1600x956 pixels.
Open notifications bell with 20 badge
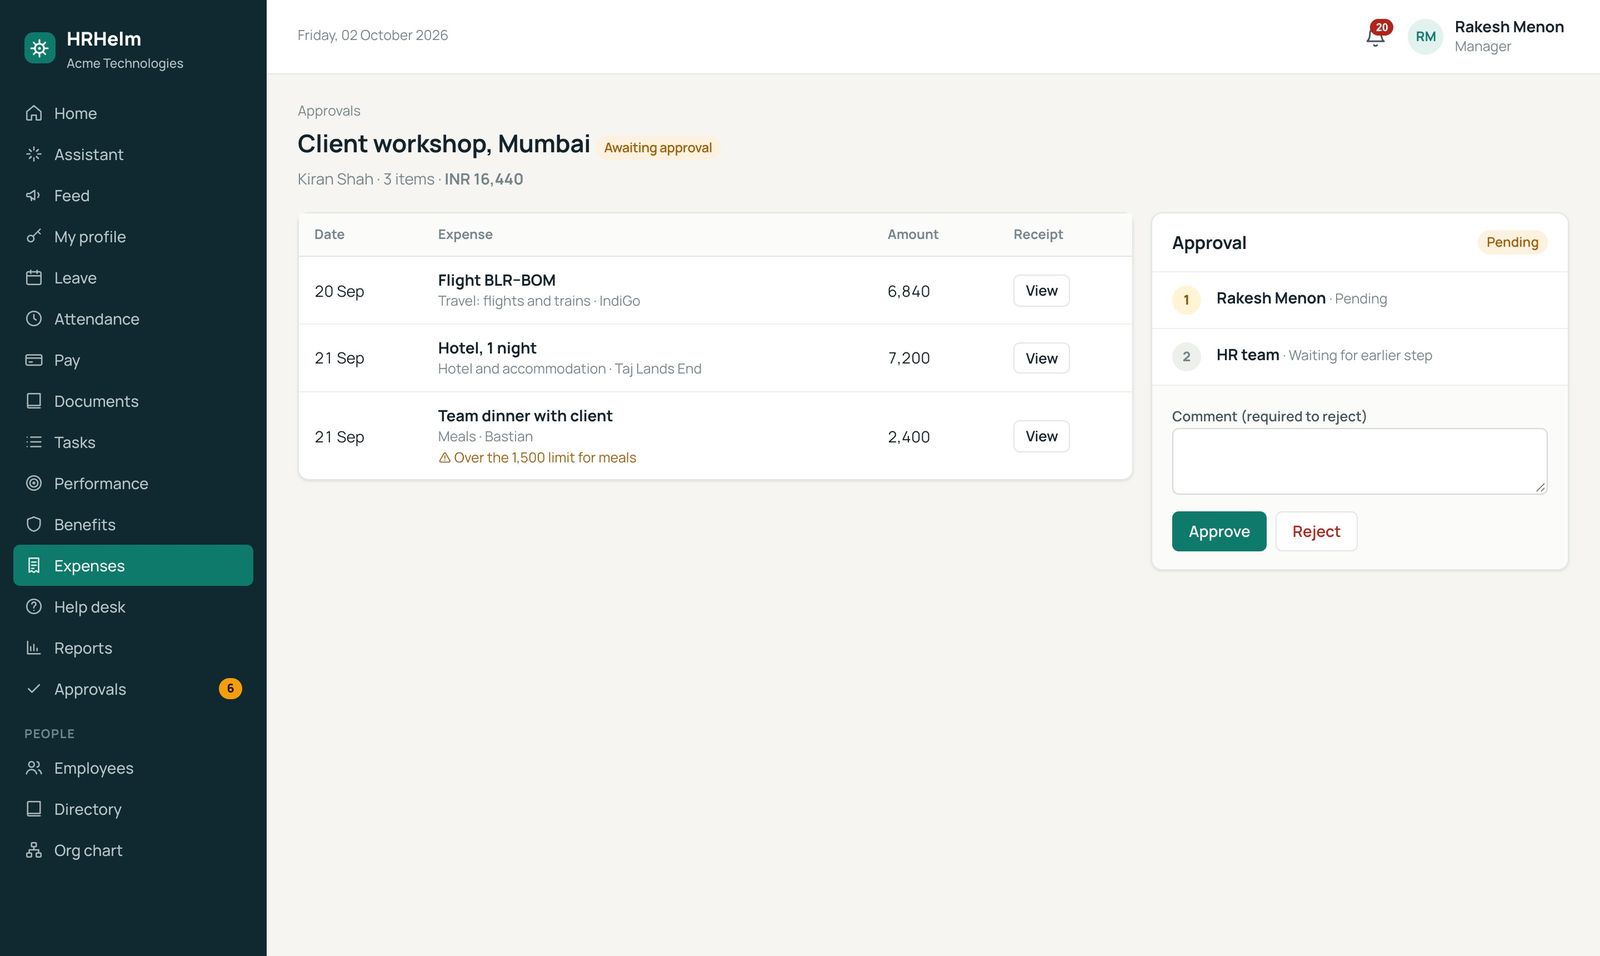tap(1377, 34)
